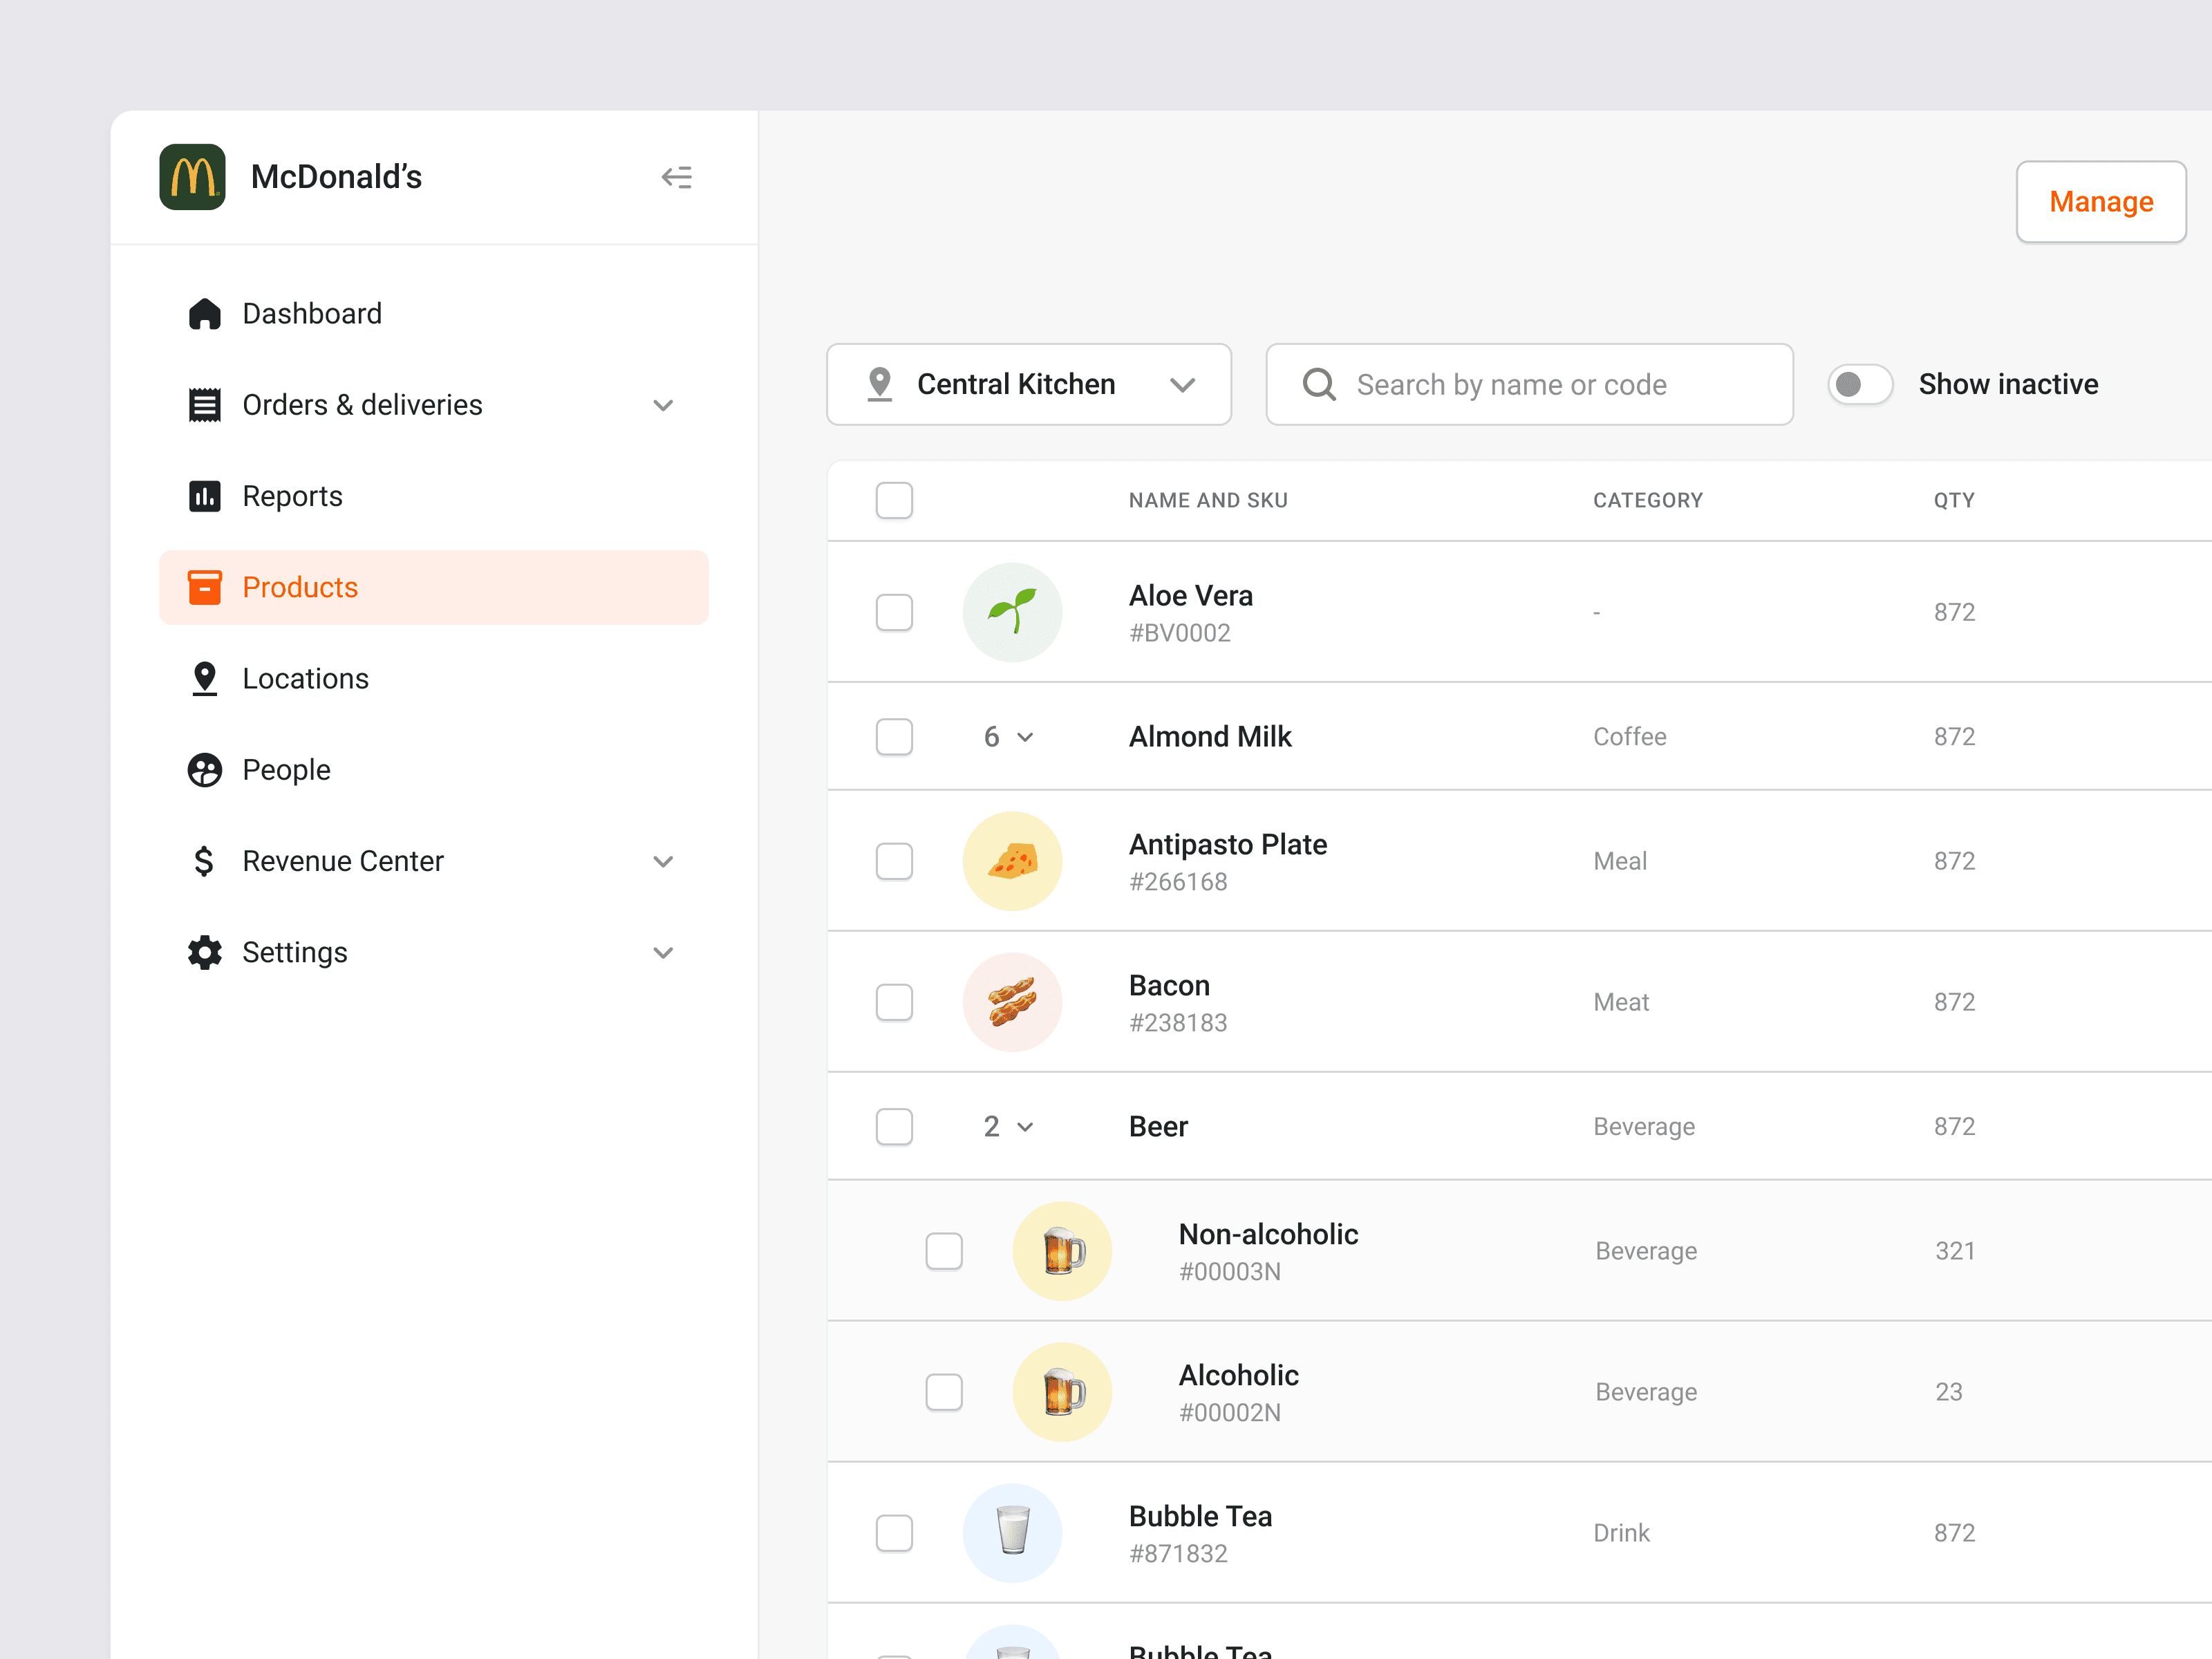Image resolution: width=2212 pixels, height=1659 pixels.
Task: Click the Revenue Center dollar icon
Action: (204, 861)
